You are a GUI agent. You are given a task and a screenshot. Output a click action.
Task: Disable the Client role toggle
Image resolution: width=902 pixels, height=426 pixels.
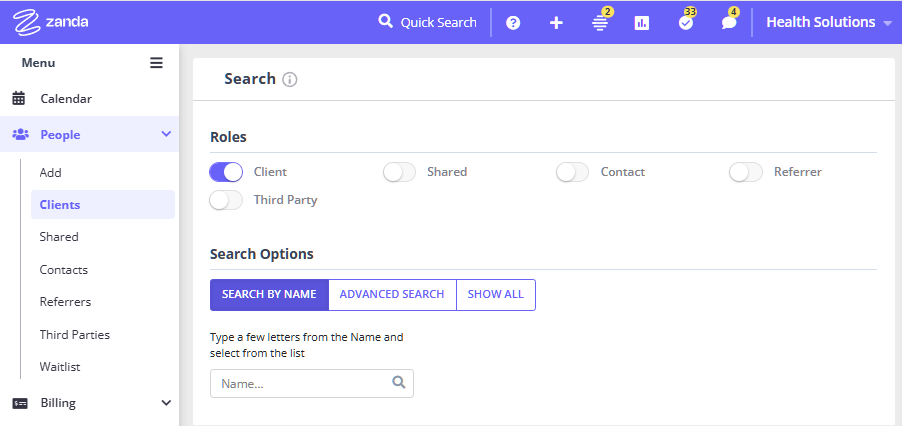pyautogui.click(x=226, y=172)
